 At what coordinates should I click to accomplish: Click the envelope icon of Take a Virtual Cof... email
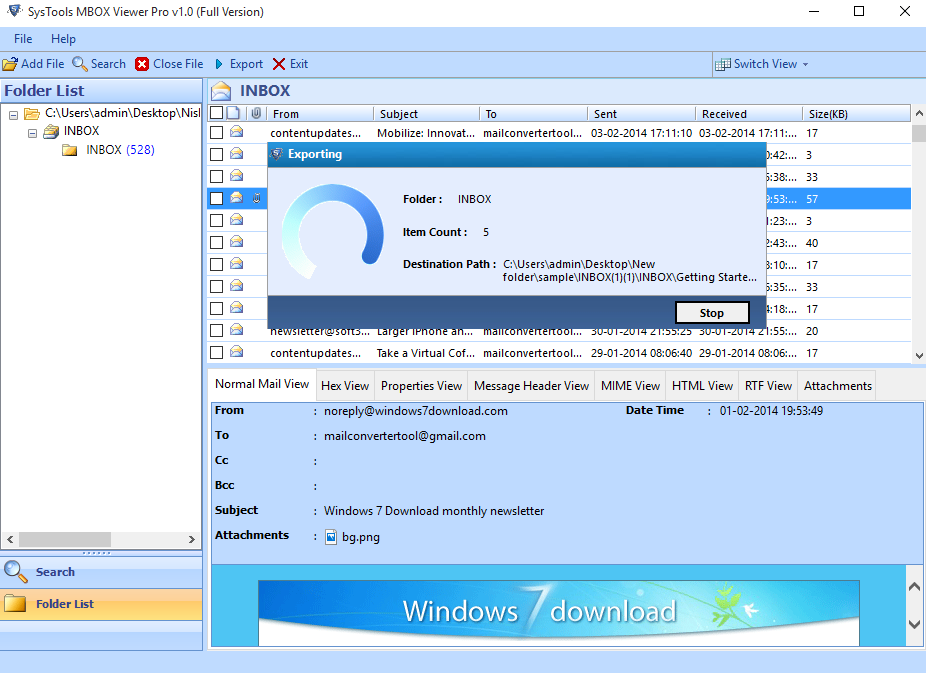click(237, 351)
